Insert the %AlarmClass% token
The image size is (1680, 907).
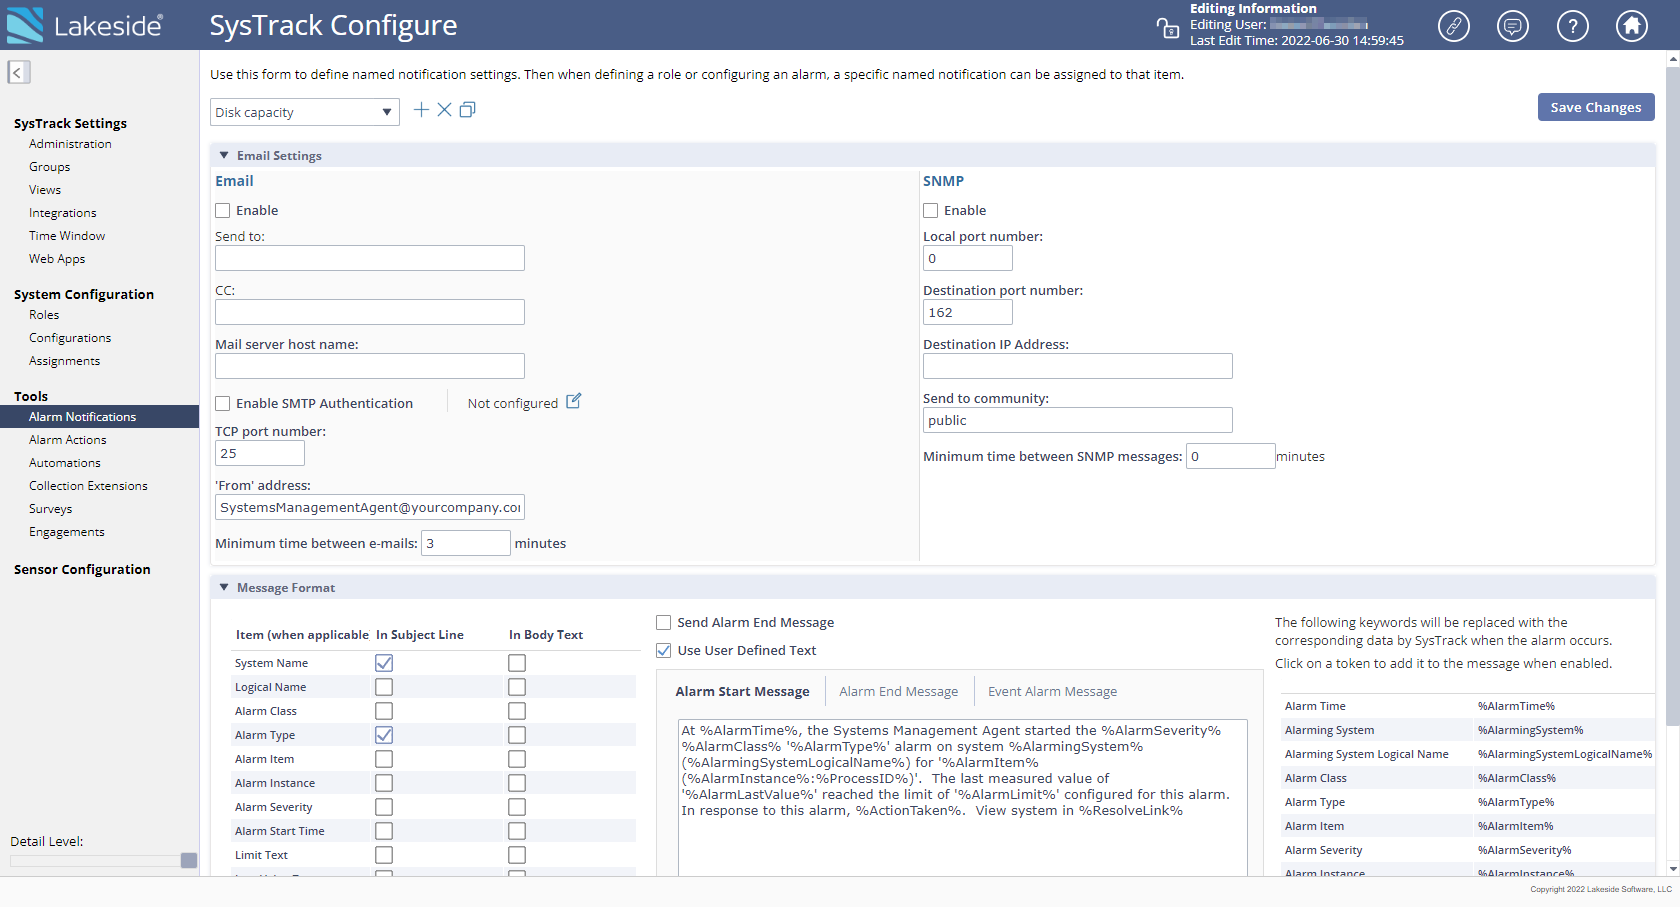coord(1517,778)
